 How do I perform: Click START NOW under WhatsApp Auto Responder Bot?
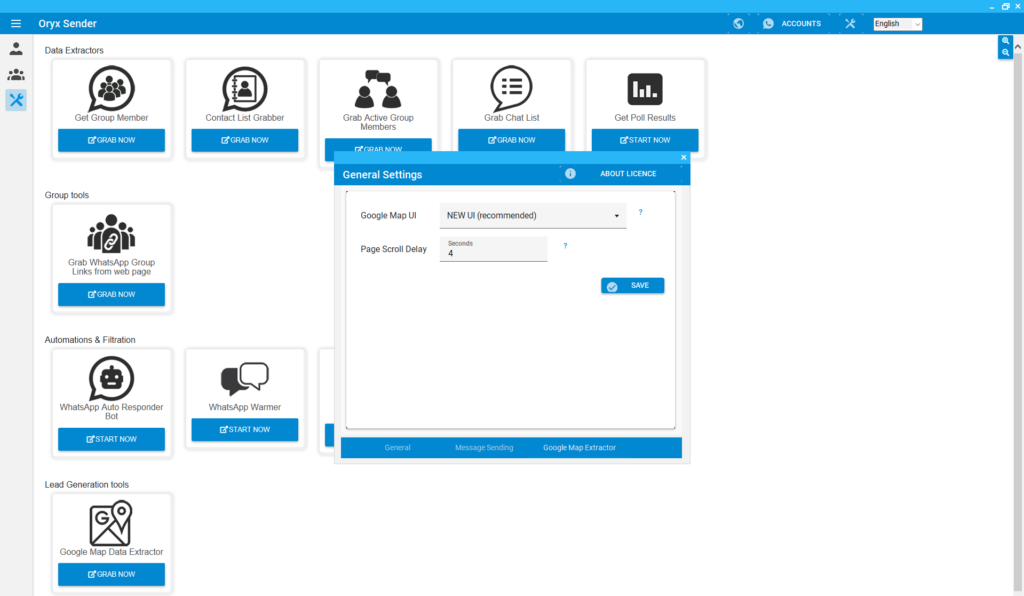112,439
